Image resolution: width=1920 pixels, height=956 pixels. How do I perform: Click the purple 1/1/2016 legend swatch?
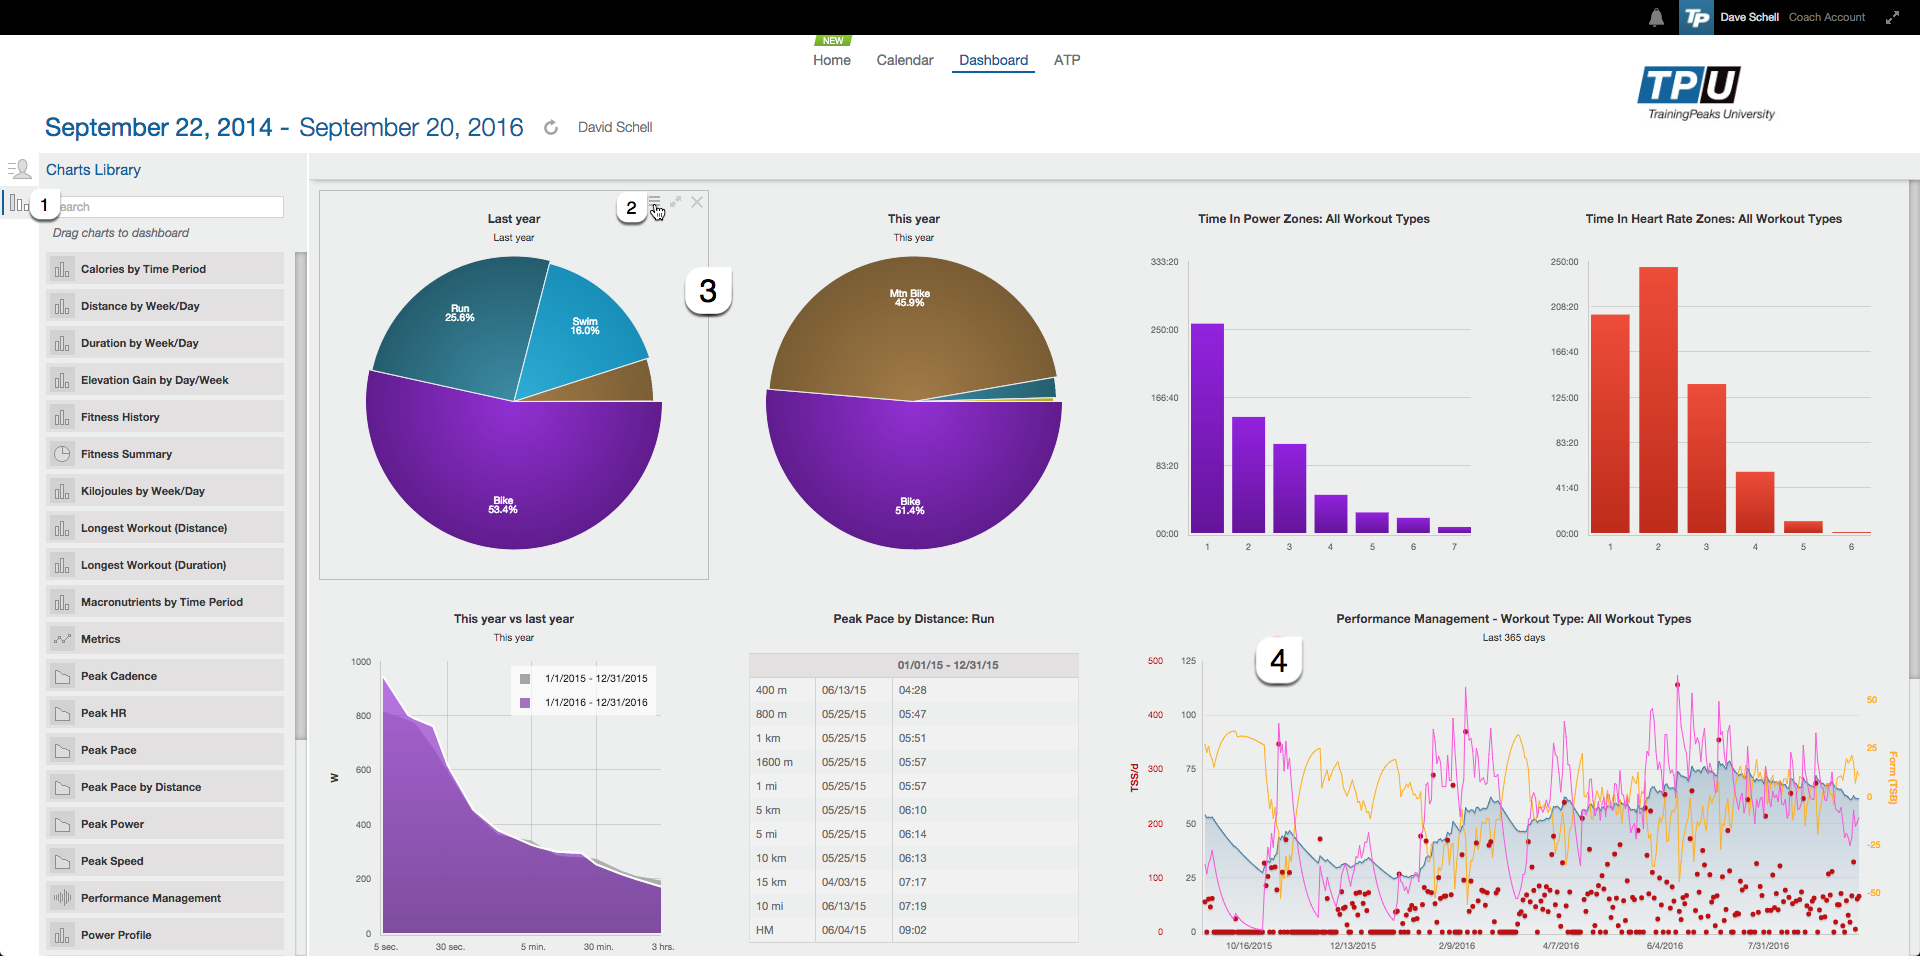point(525,703)
